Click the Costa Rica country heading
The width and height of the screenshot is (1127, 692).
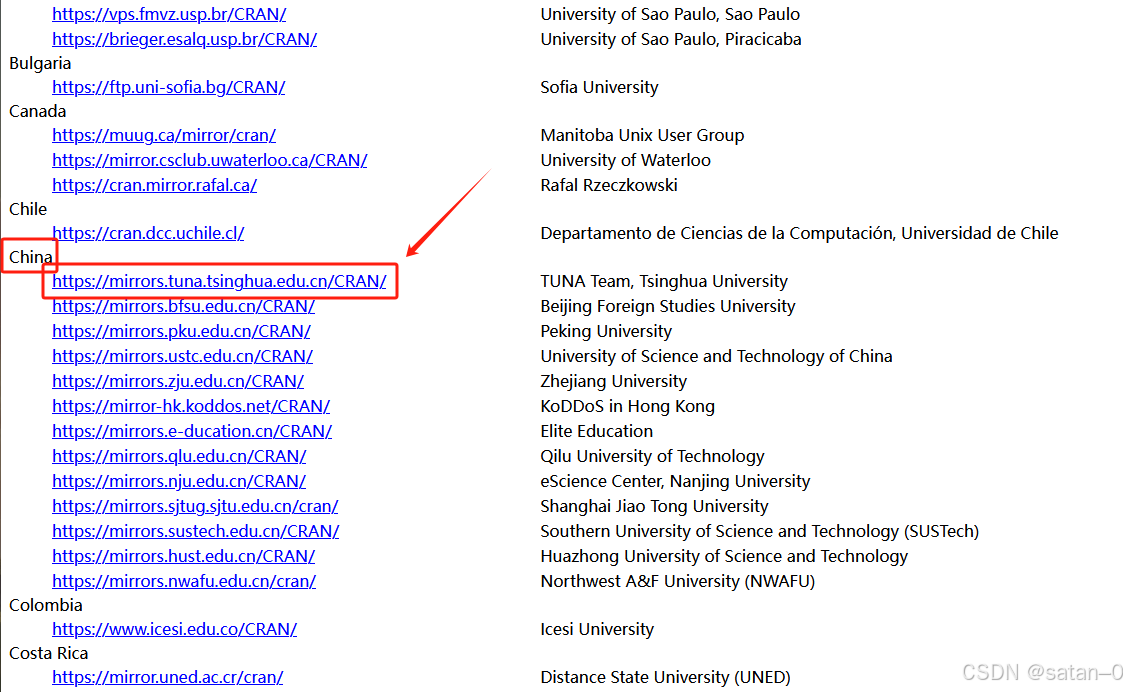[49, 654]
